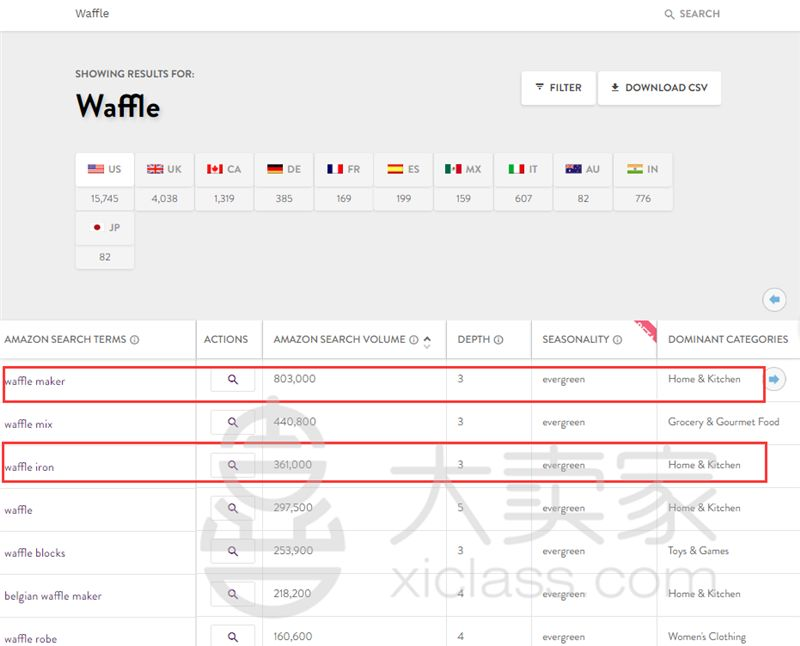The height and width of the screenshot is (646, 800).
Task: Click search action icon for waffle iron
Action: 233,465
